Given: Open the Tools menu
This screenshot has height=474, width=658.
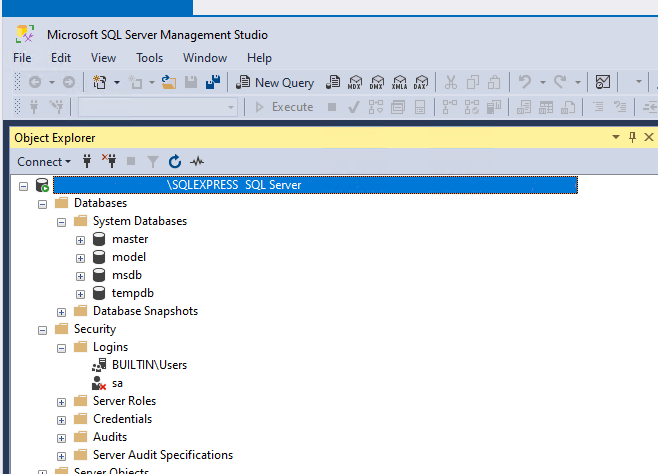Looking at the screenshot, I should coord(149,58).
